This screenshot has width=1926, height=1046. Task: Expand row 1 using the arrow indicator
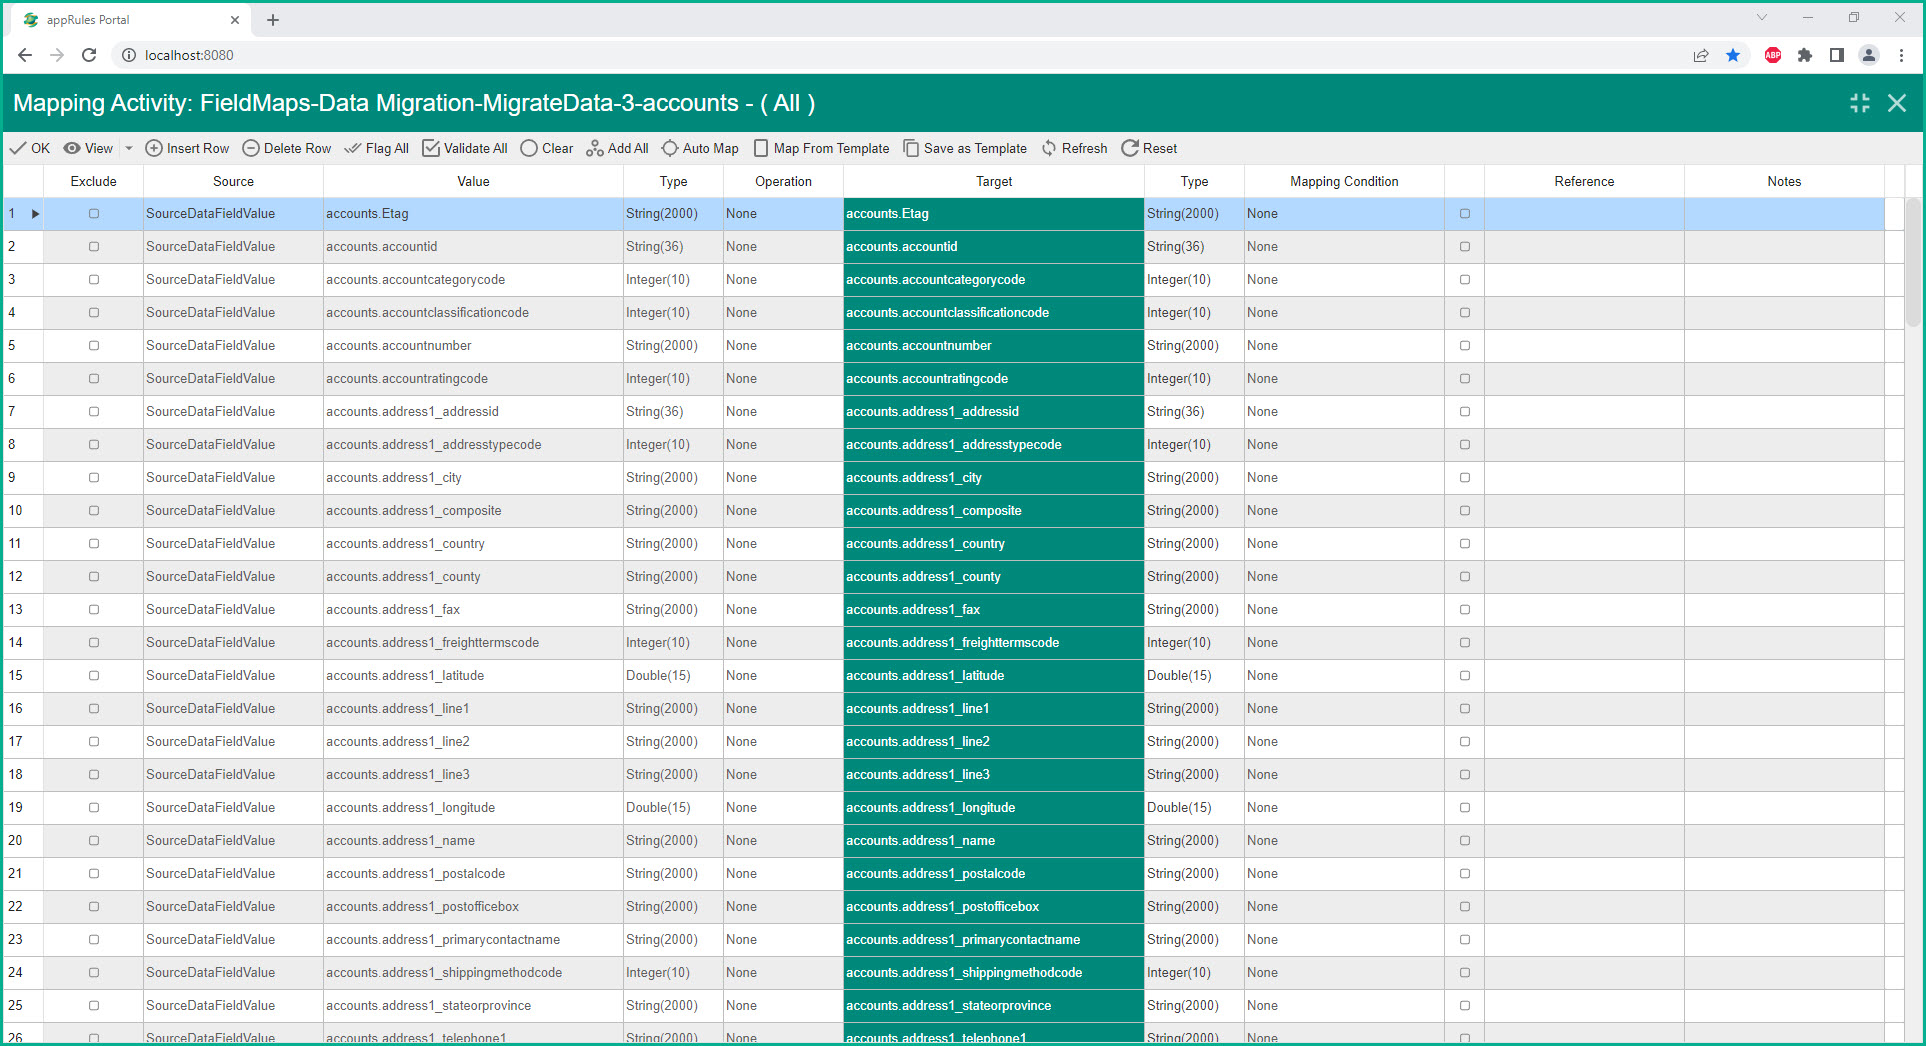pos(35,213)
